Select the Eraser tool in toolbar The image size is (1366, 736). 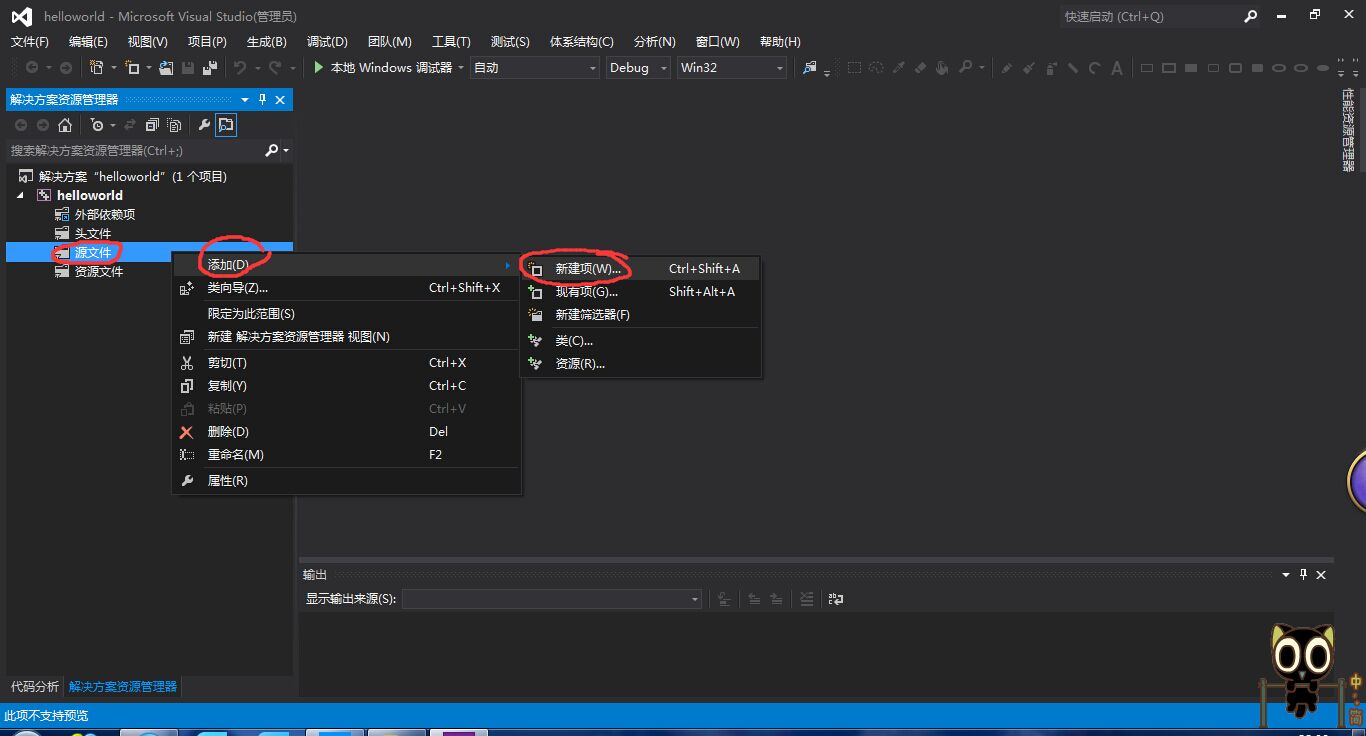pyautogui.click(x=921, y=68)
